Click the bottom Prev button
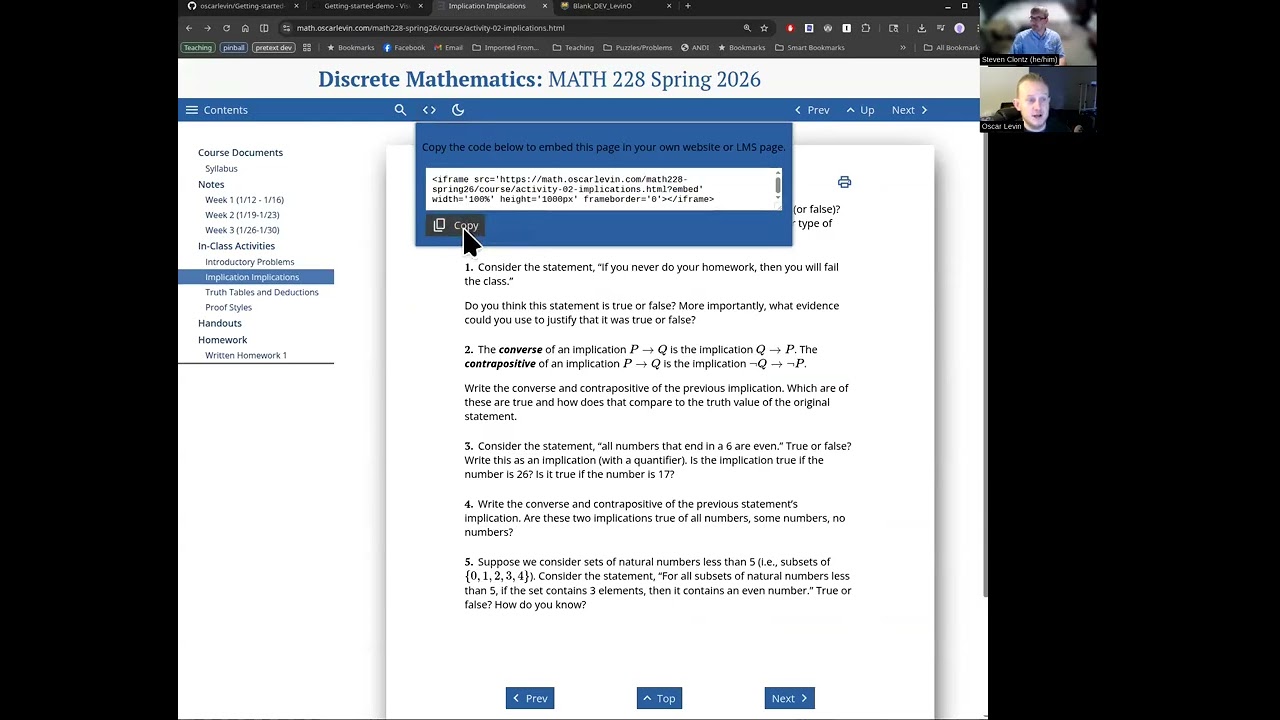This screenshot has width=1280, height=720. pyautogui.click(x=530, y=698)
